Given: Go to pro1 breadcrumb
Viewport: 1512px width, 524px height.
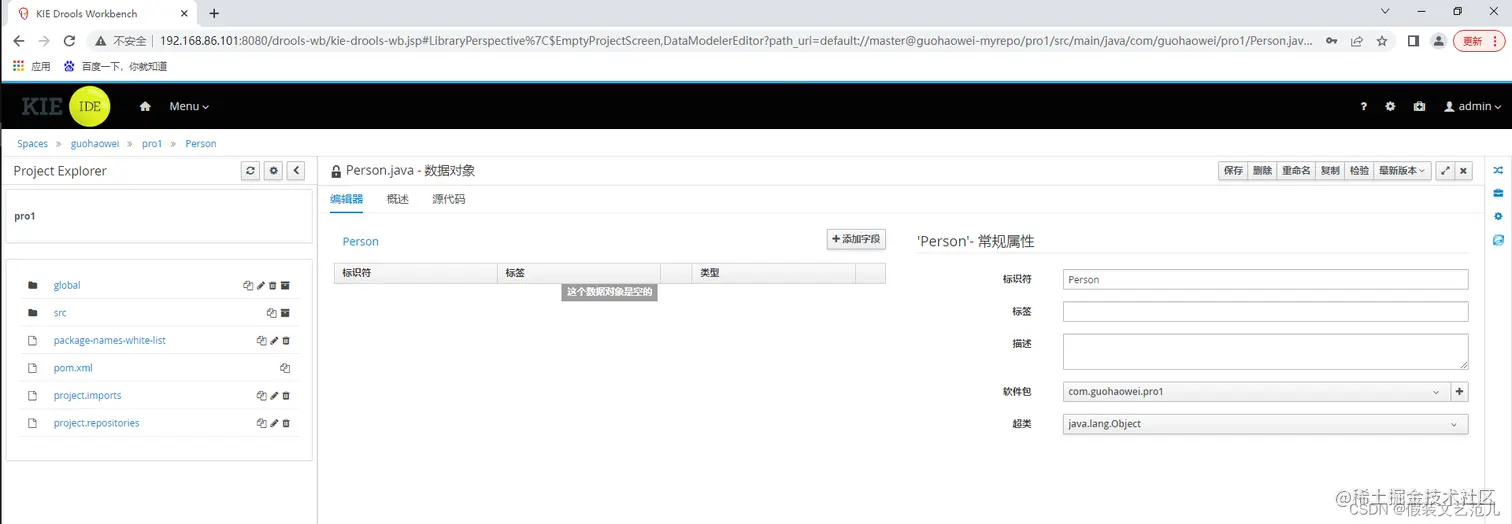Looking at the screenshot, I should point(152,144).
